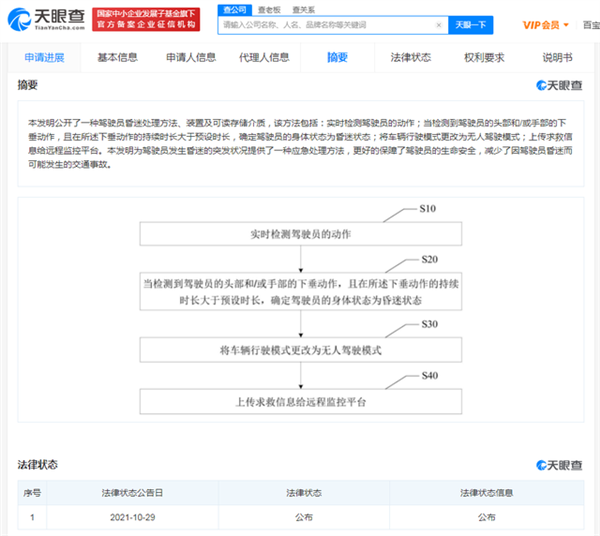Switch search mode to 查老板
This screenshot has width=600, height=536.
266,9
